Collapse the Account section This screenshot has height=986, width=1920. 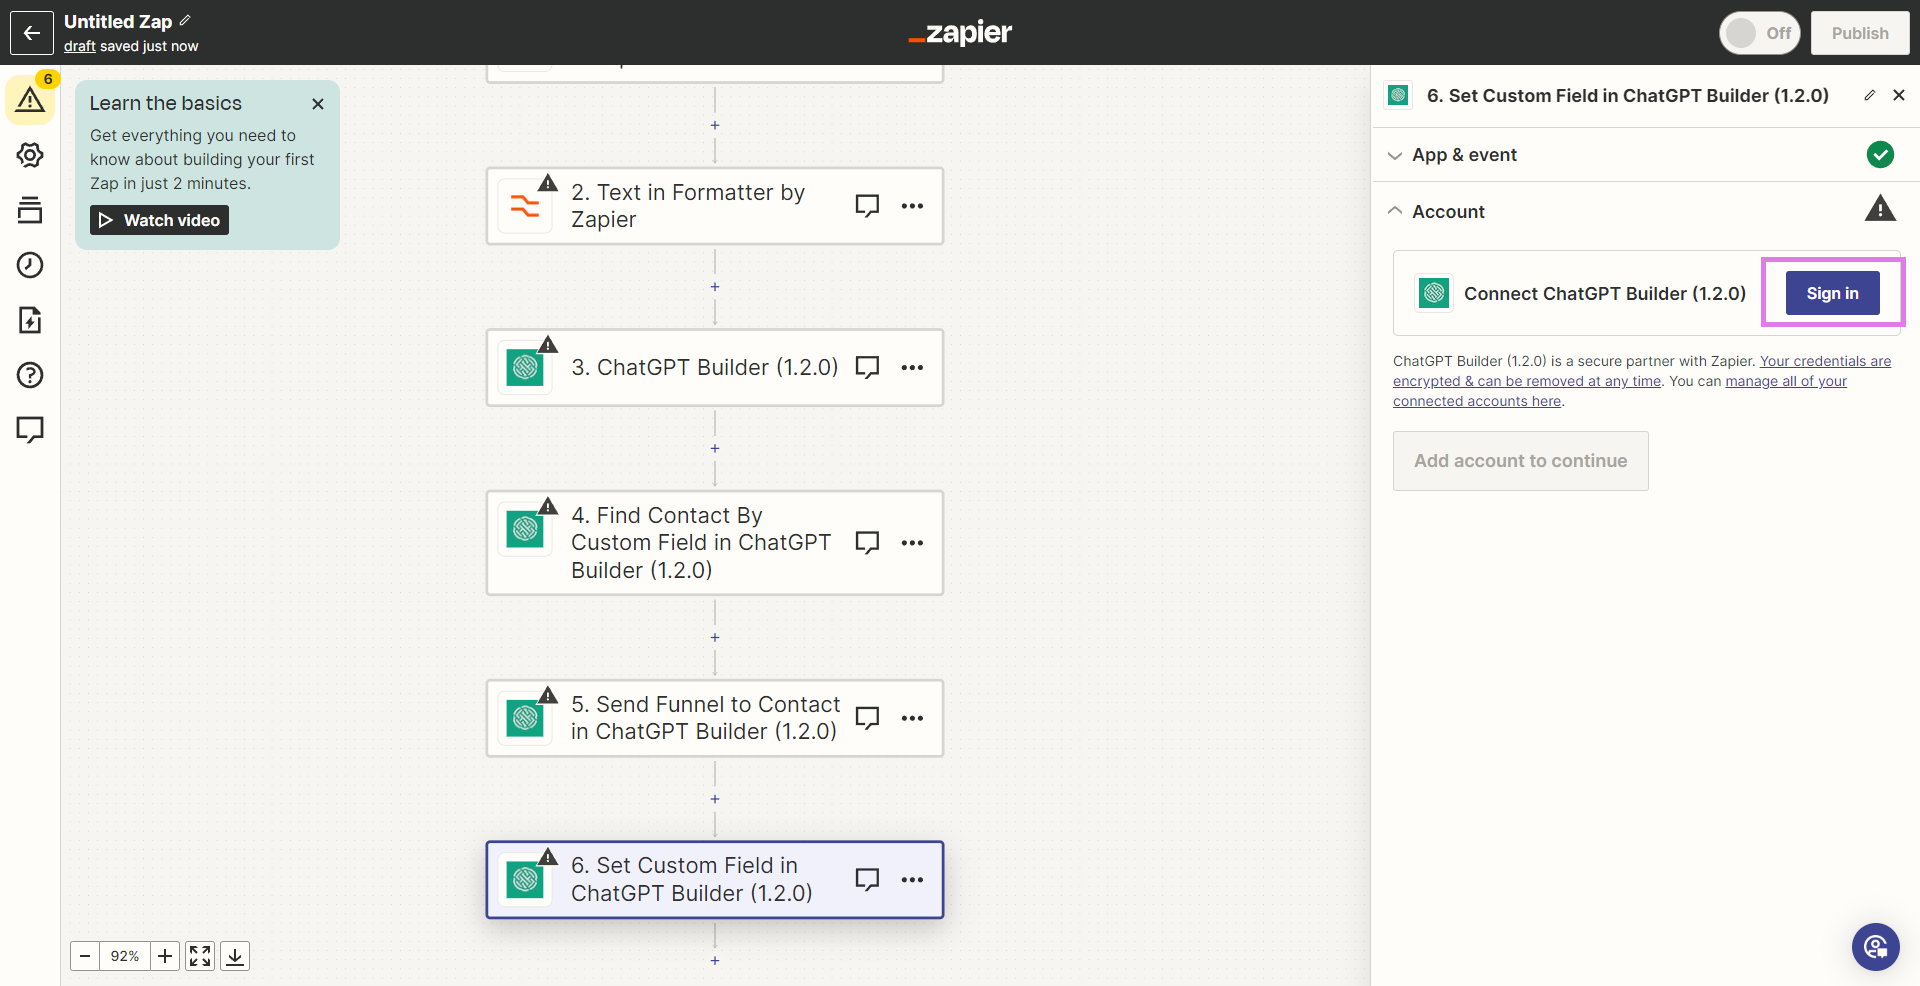click(1645, 211)
